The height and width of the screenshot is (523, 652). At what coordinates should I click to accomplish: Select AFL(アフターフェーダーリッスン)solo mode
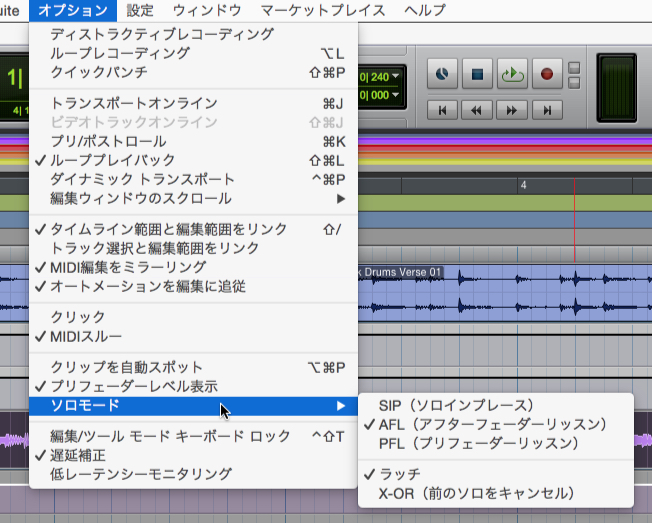[x=496, y=424]
